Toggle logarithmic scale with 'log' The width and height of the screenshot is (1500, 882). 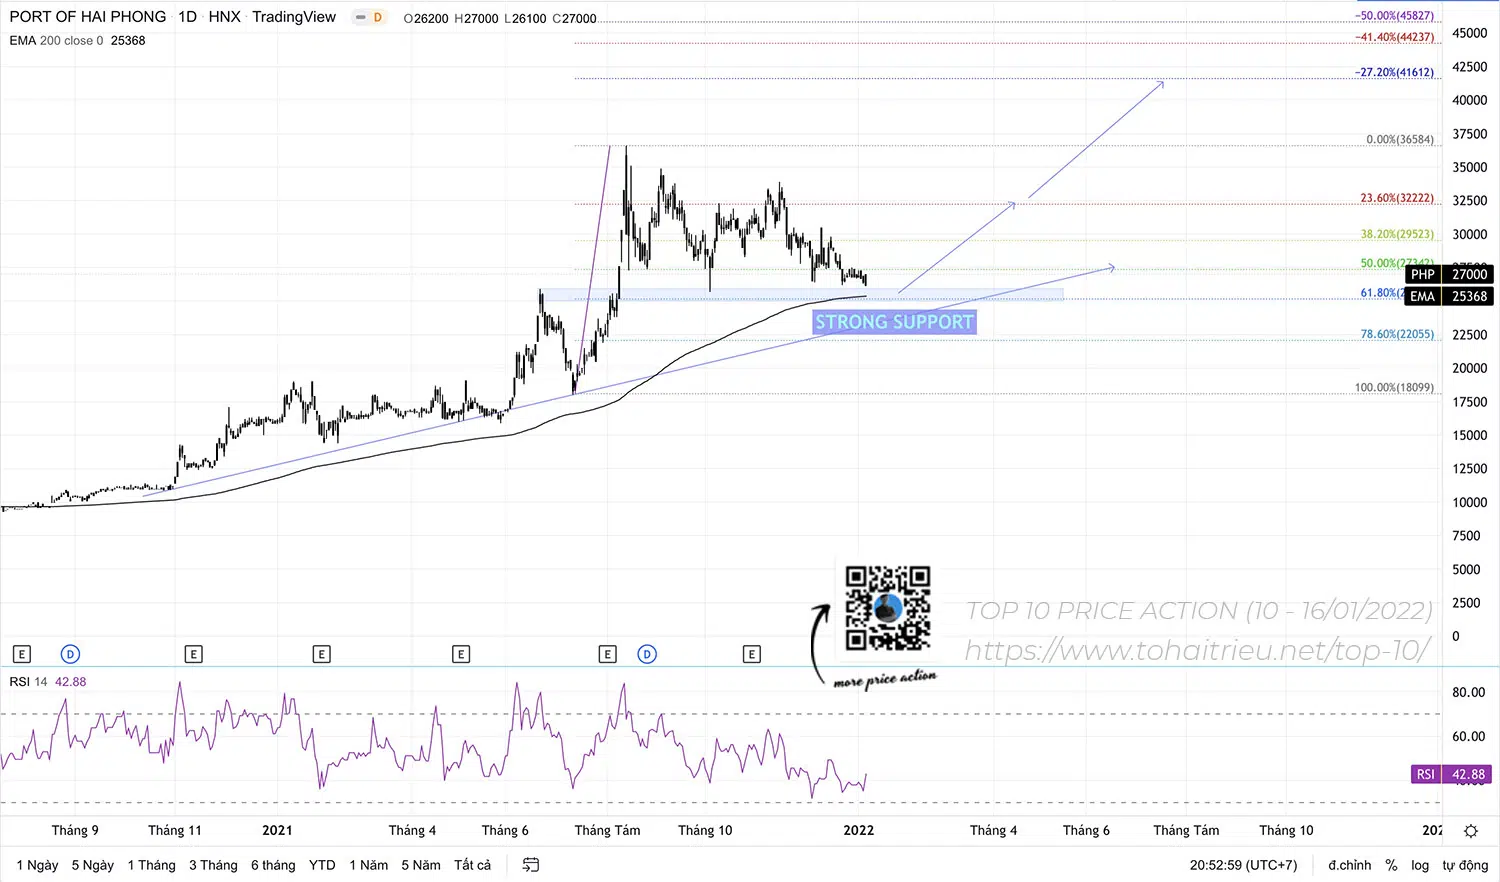point(1420,865)
